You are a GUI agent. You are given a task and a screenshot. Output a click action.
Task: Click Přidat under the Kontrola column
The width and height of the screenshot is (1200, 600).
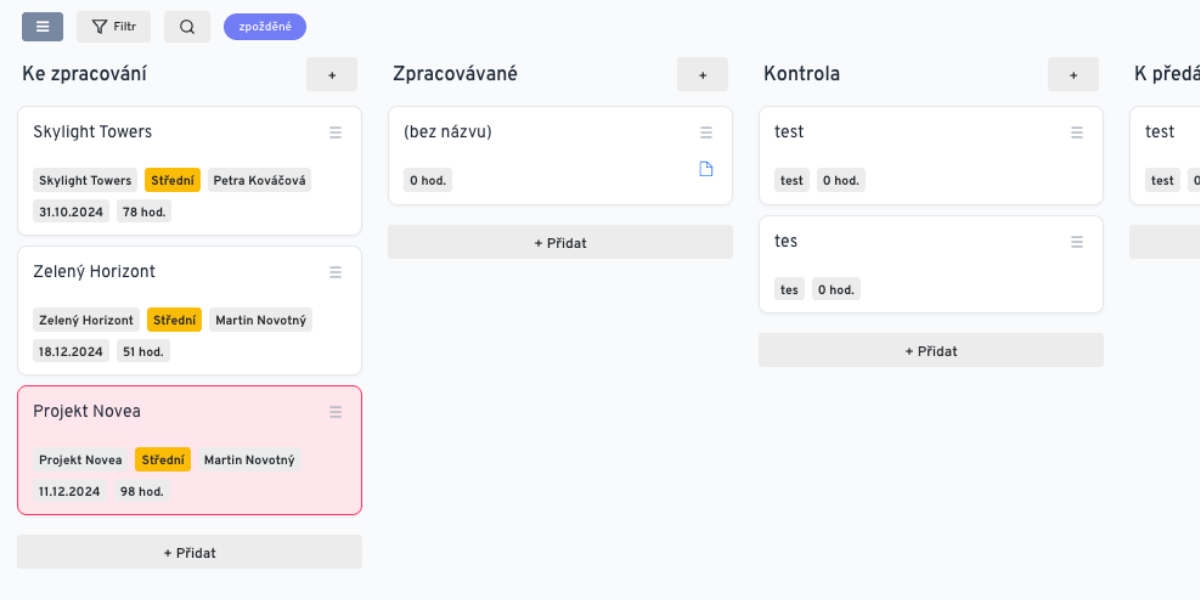click(930, 350)
